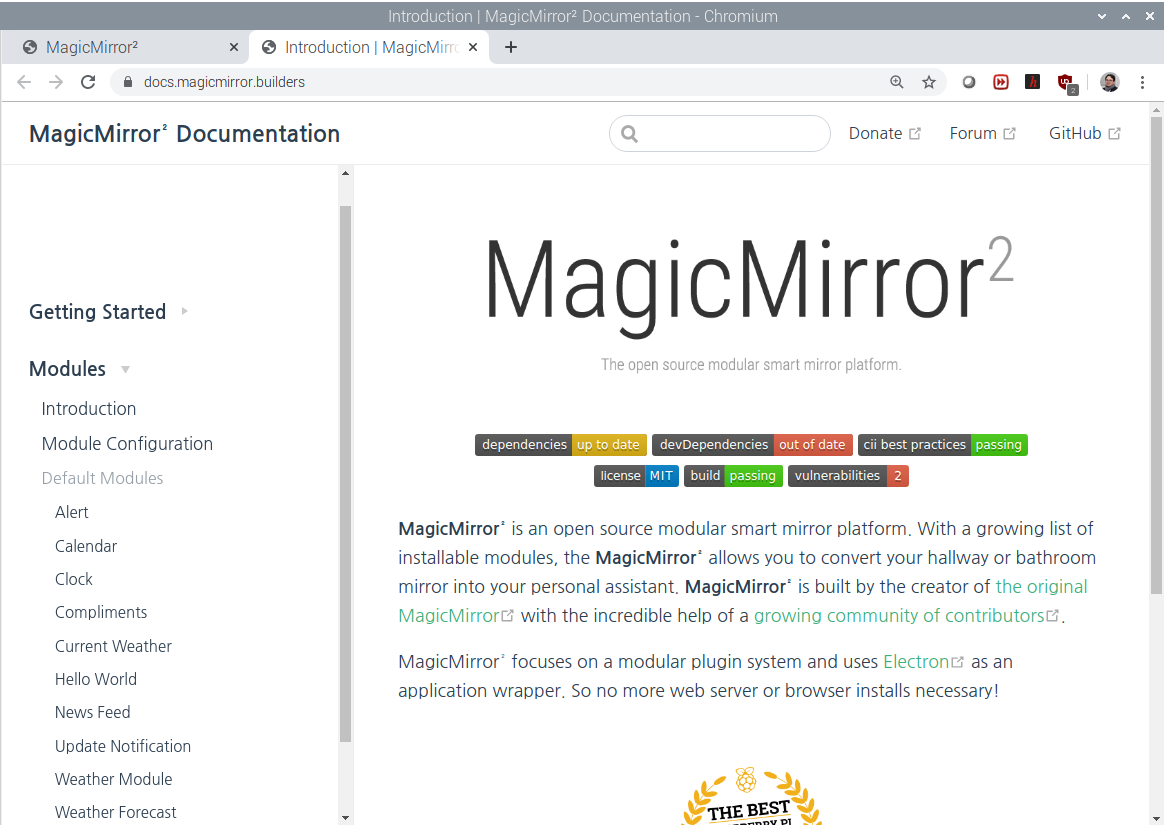Click the documentation search box

(719, 134)
